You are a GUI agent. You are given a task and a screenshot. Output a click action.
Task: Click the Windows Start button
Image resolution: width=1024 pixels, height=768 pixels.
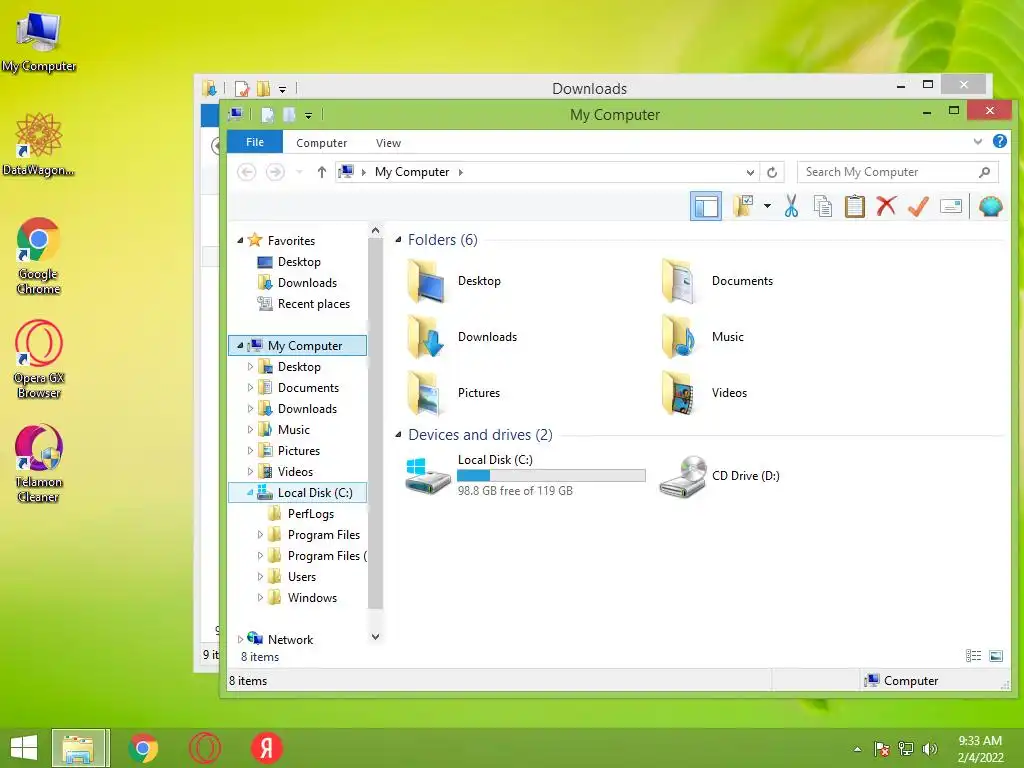pyautogui.click(x=24, y=748)
